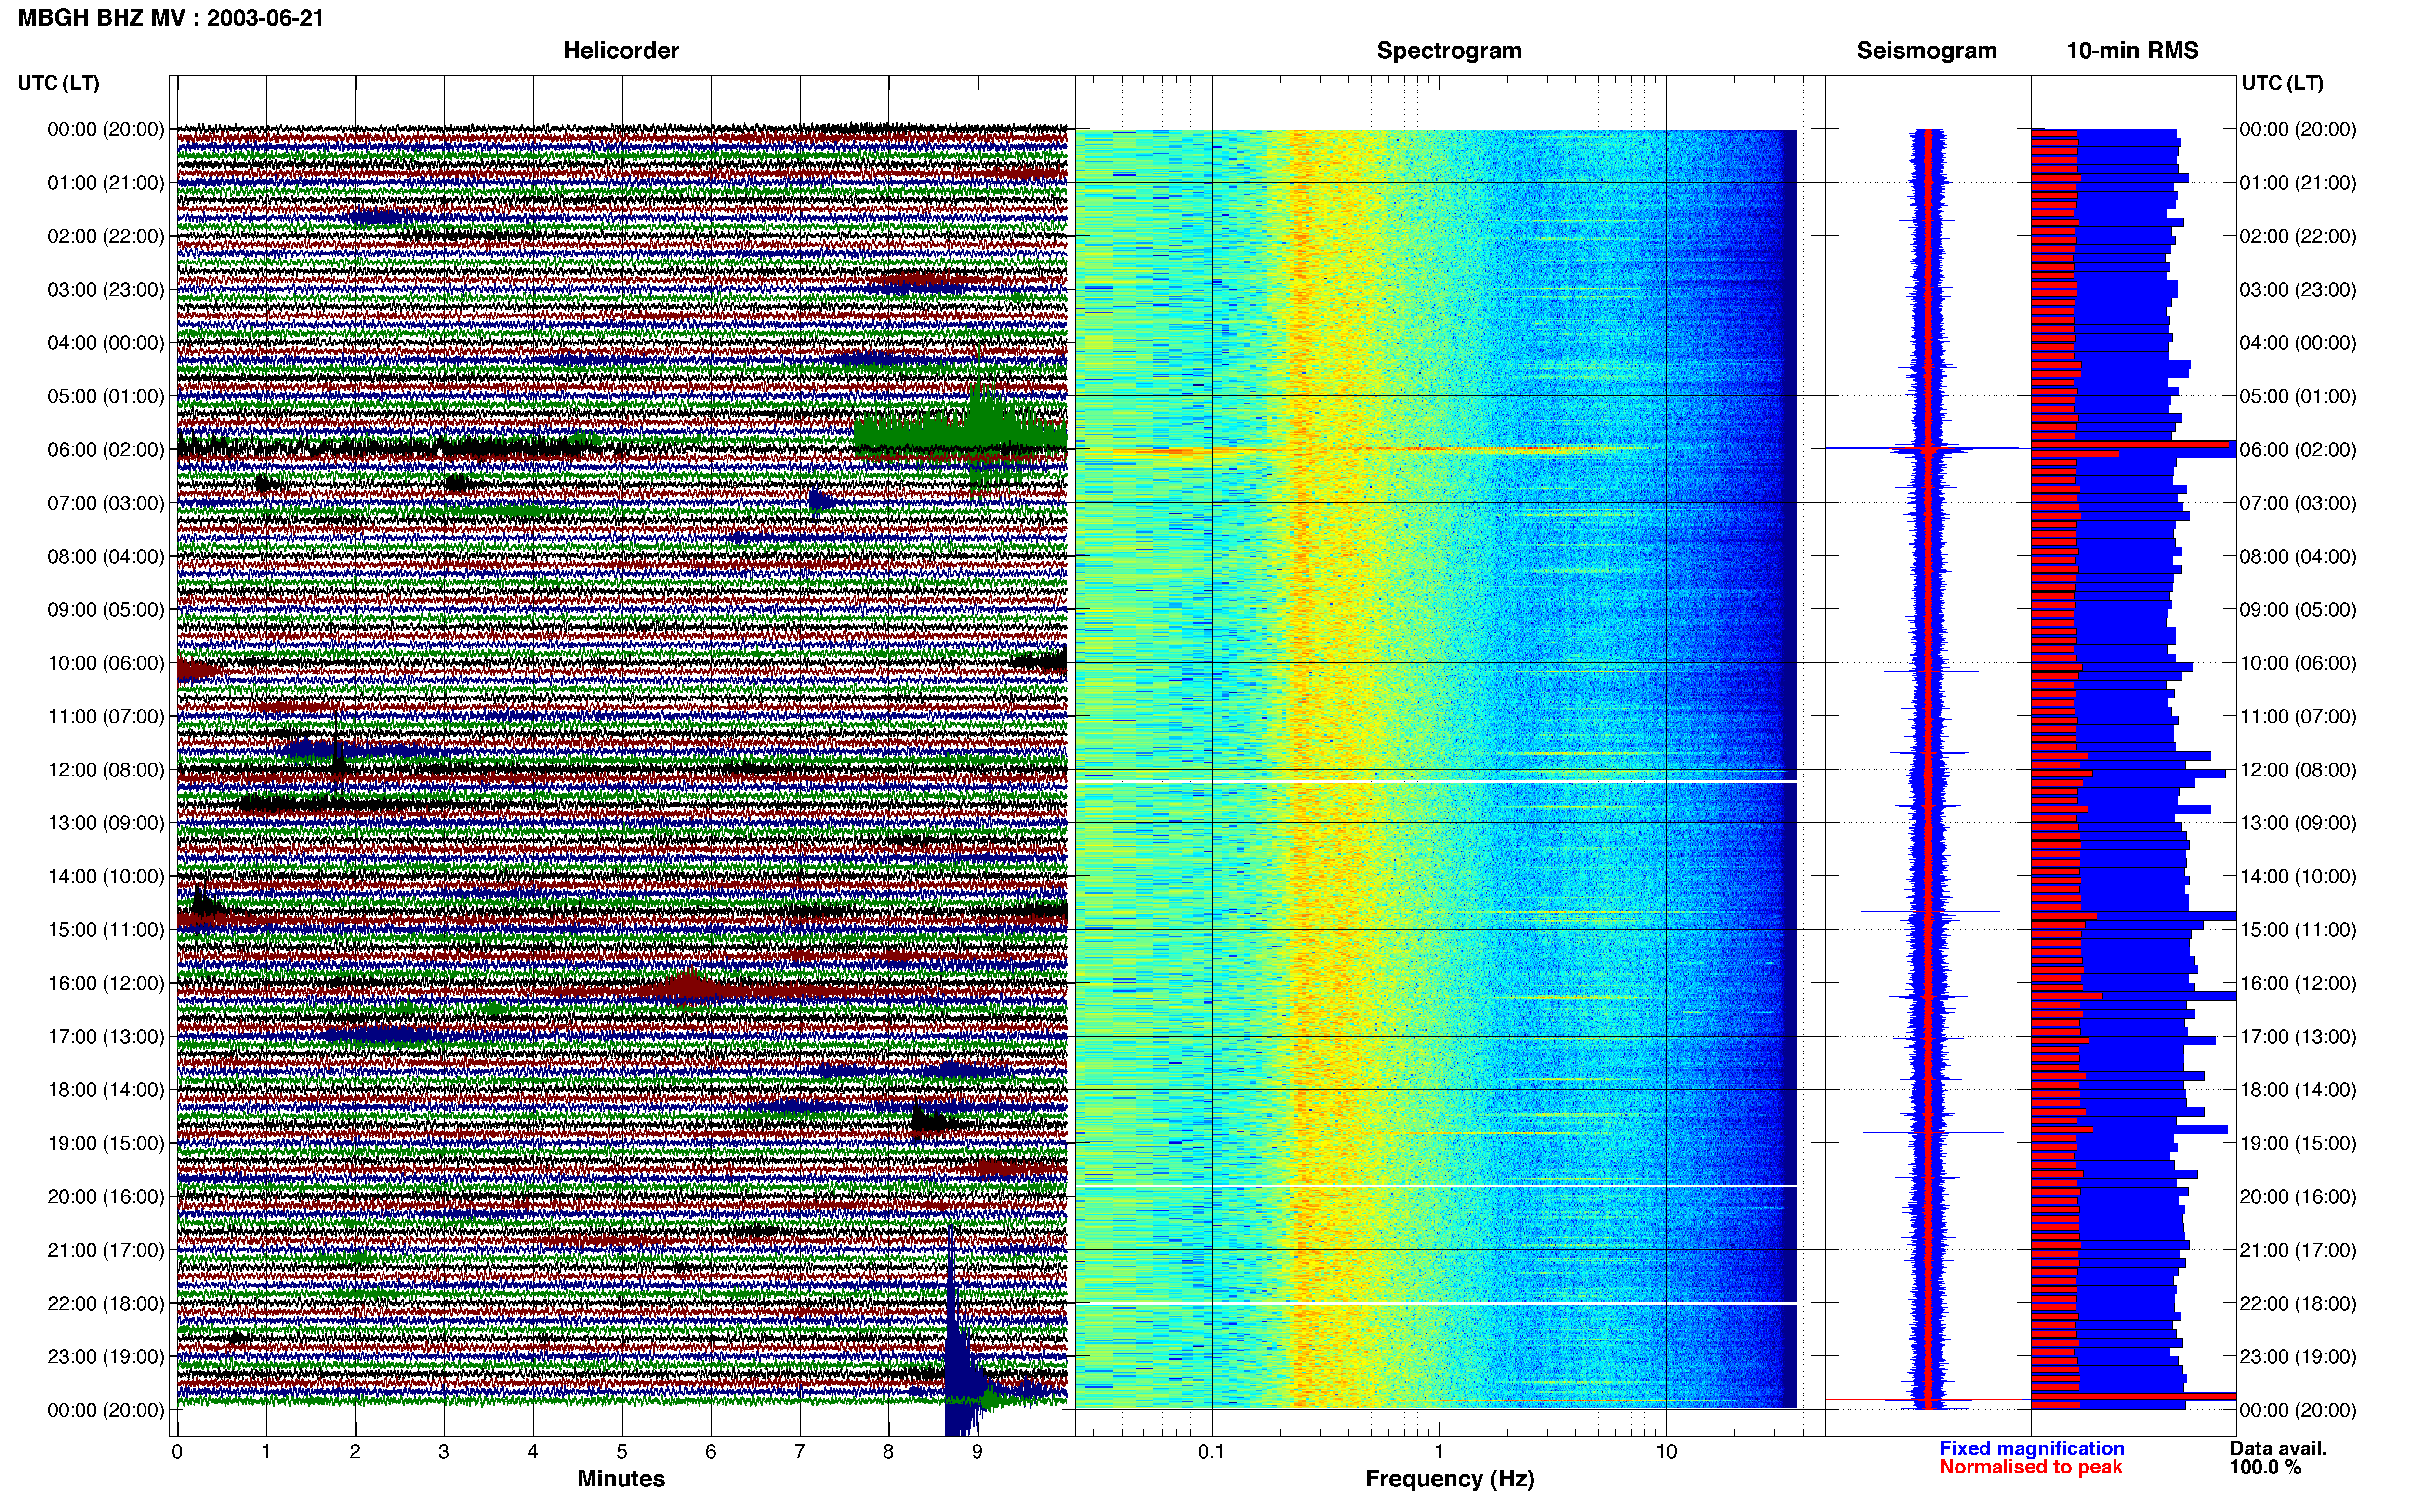
Task: Click the "0" tick on the Minutes axis
Action: click(177, 1451)
